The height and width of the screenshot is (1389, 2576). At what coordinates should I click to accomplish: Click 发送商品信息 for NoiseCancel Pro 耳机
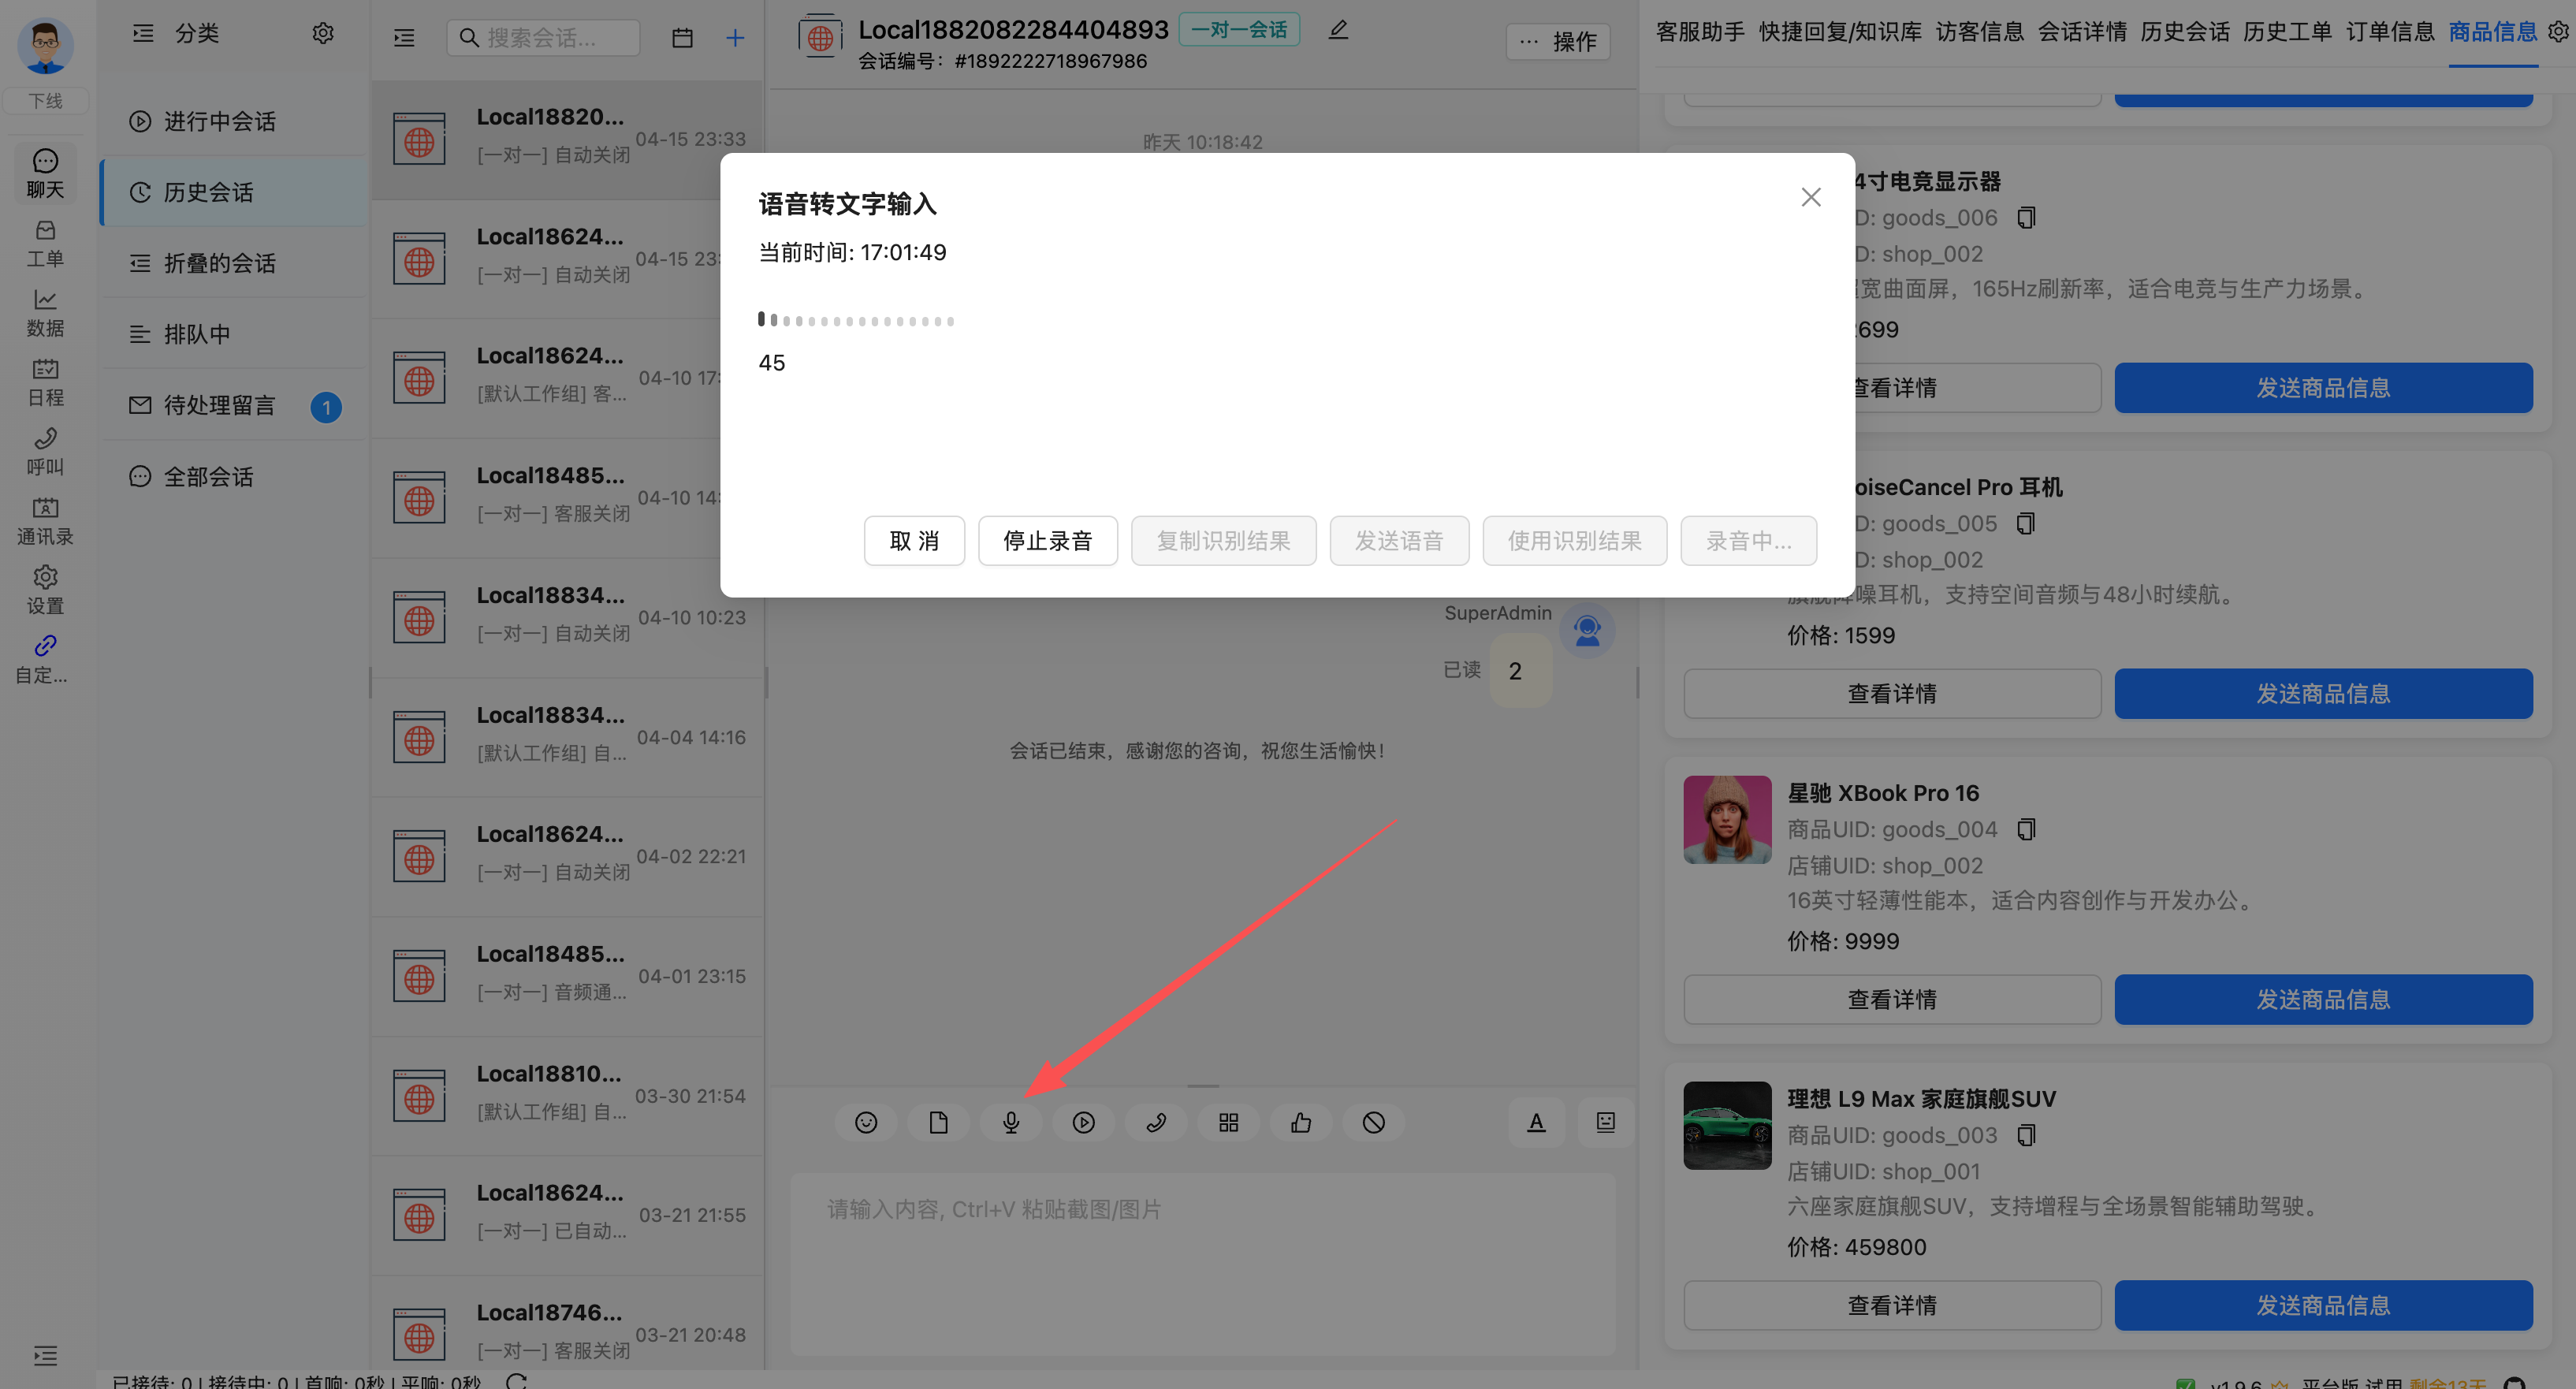(2323, 693)
